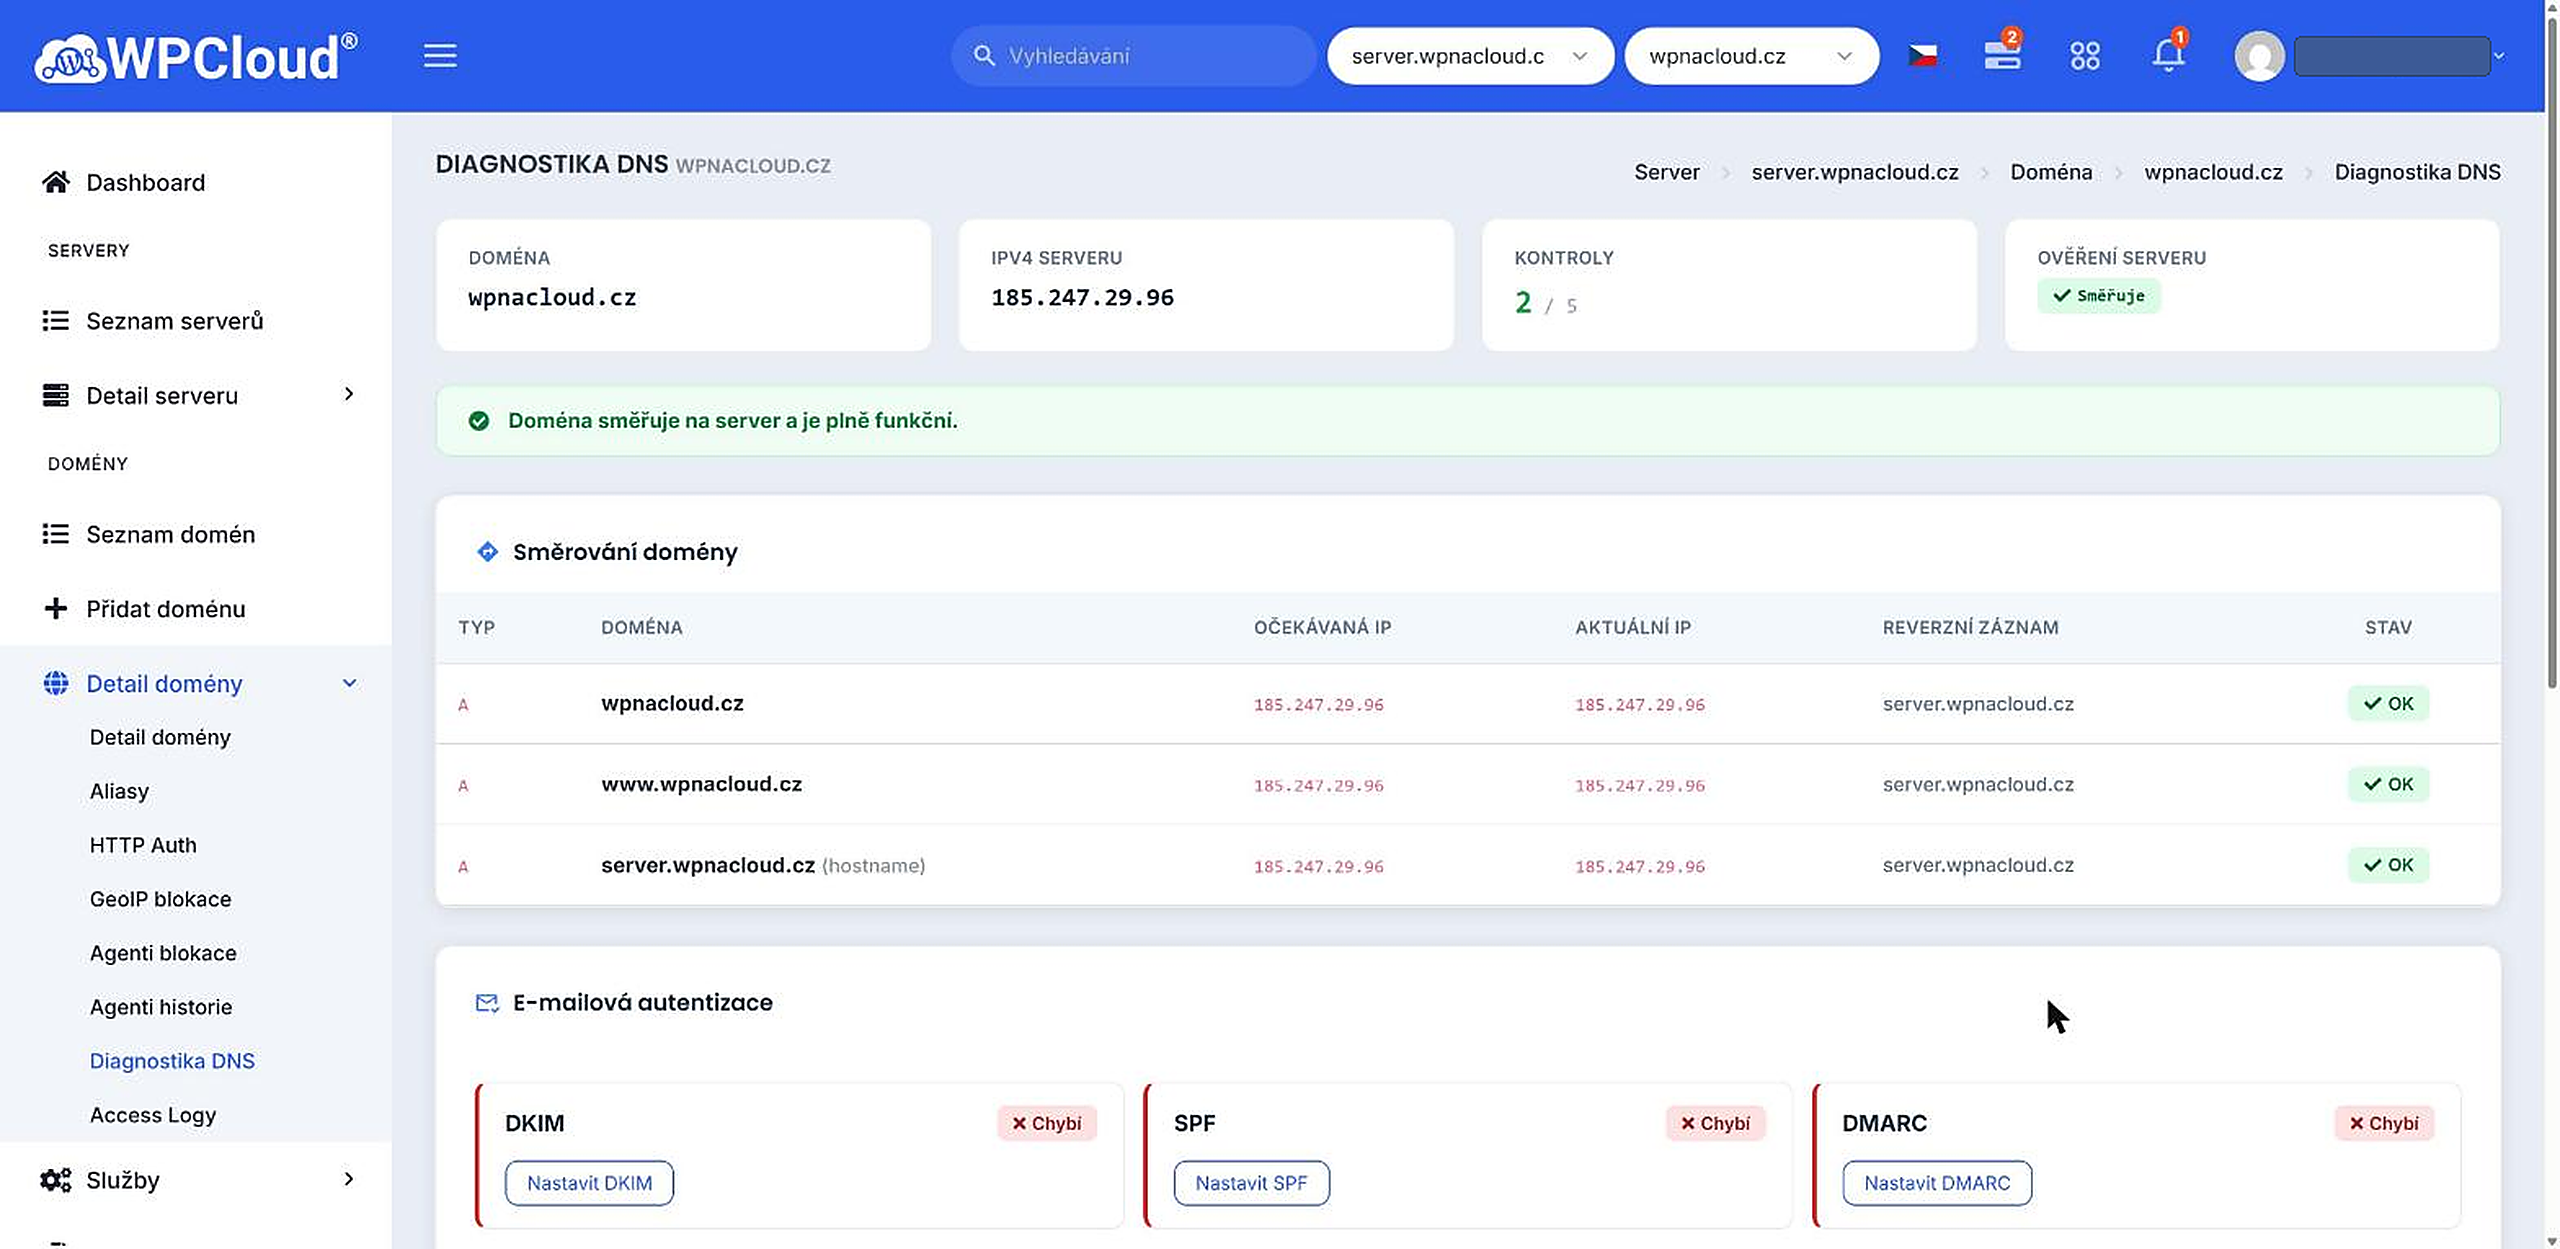Click www.wpnacloud.cz domain cell
This screenshot has height=1249, width=2560.
[701, 784]
